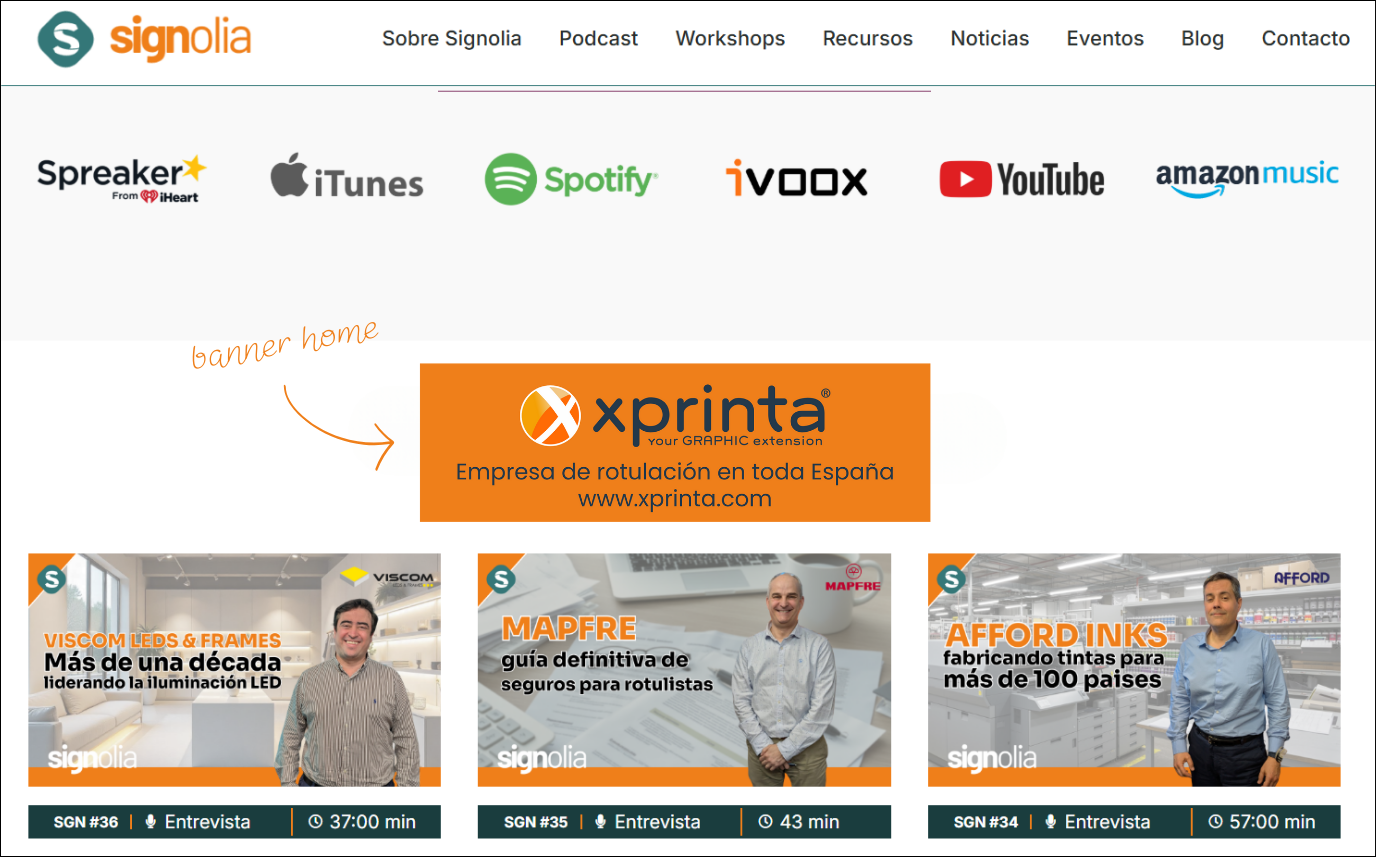Open the Contacto navigation link
This screenshot has width=1377, height=858.
pyautogui.click(x=1306, y=39)
